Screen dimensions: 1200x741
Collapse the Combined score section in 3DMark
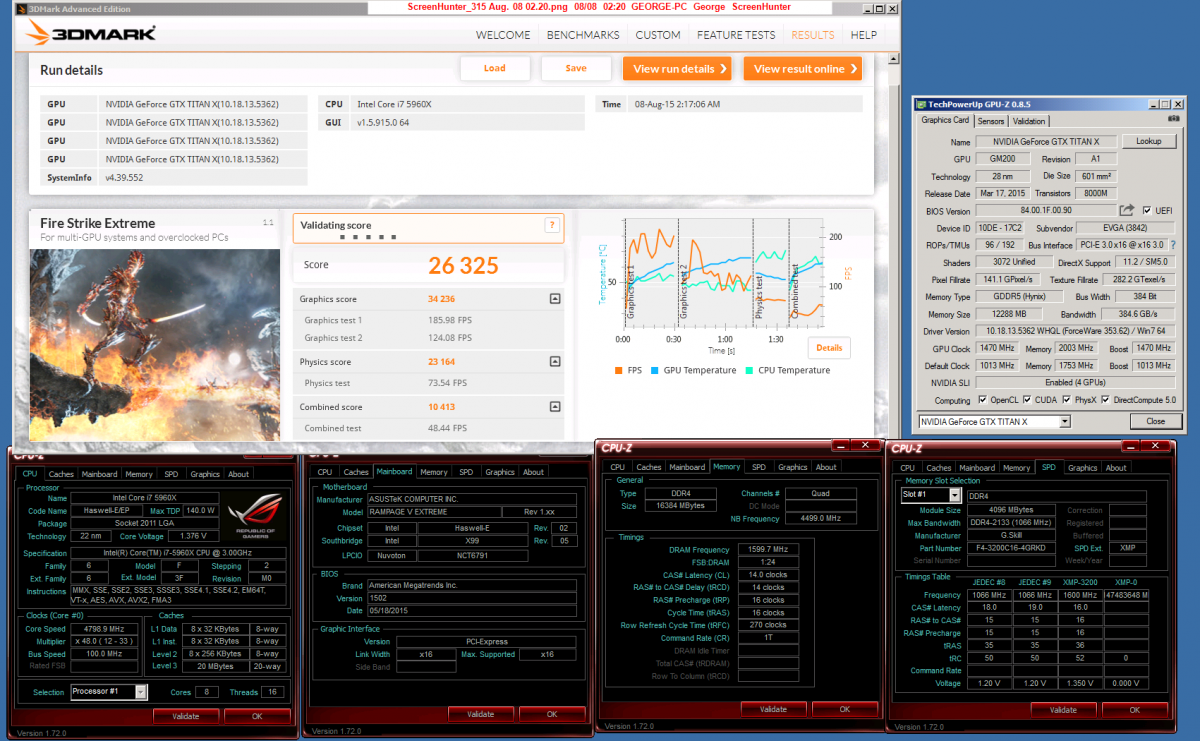tap(555, 407)
